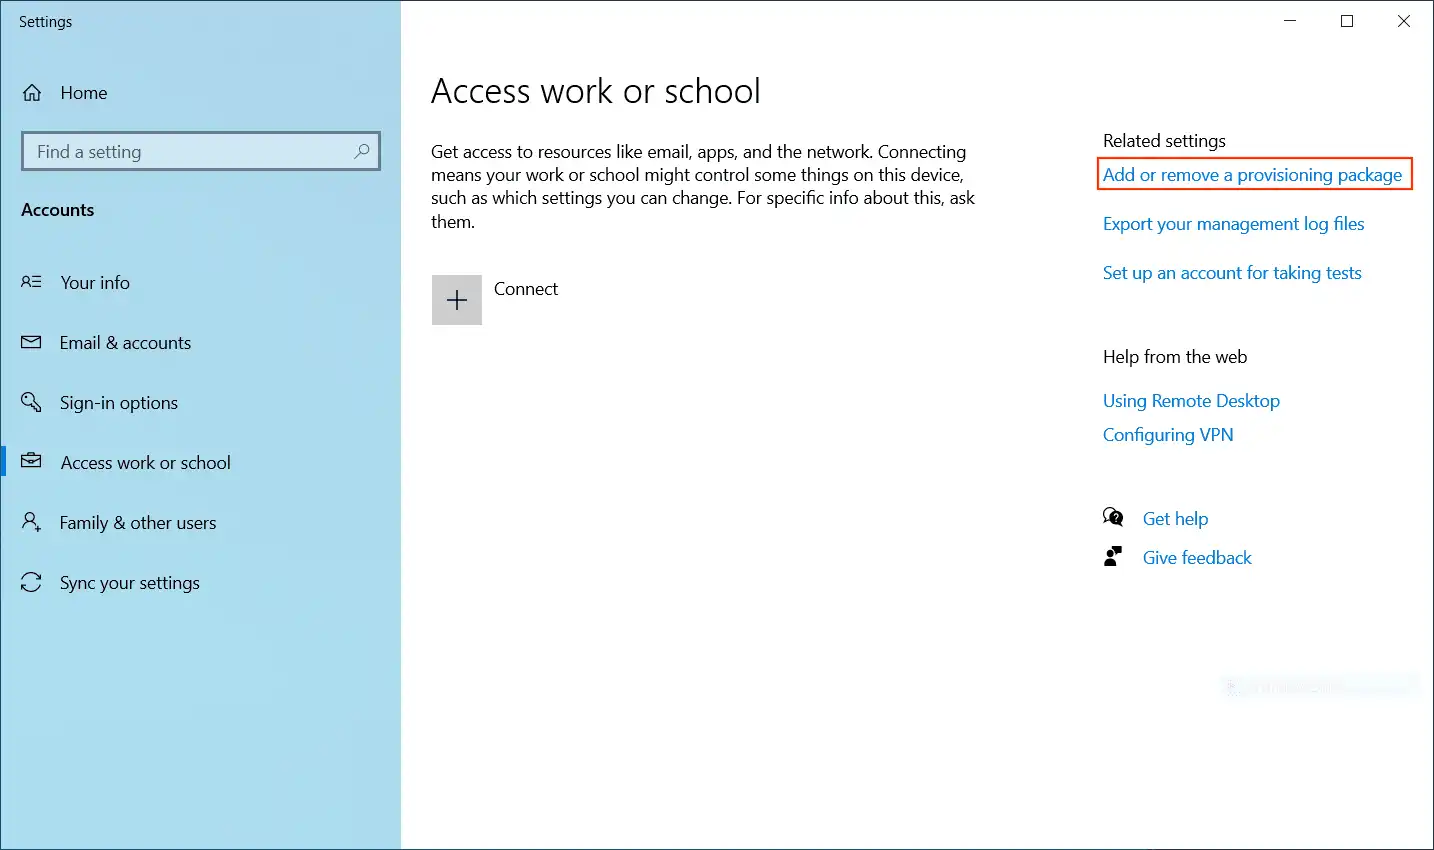Click the Give feedback link
This screenshot has width=1434, height=850.
point(1197,558)
